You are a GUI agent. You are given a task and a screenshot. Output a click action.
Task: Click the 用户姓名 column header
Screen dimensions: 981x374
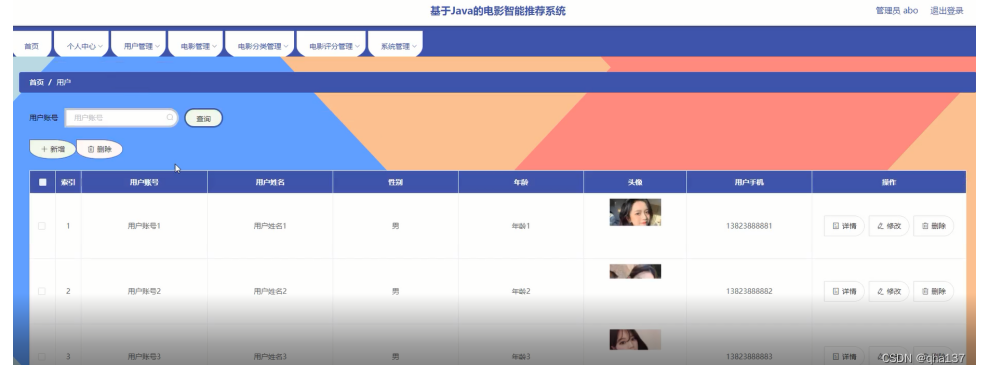[x=270, y=183]
